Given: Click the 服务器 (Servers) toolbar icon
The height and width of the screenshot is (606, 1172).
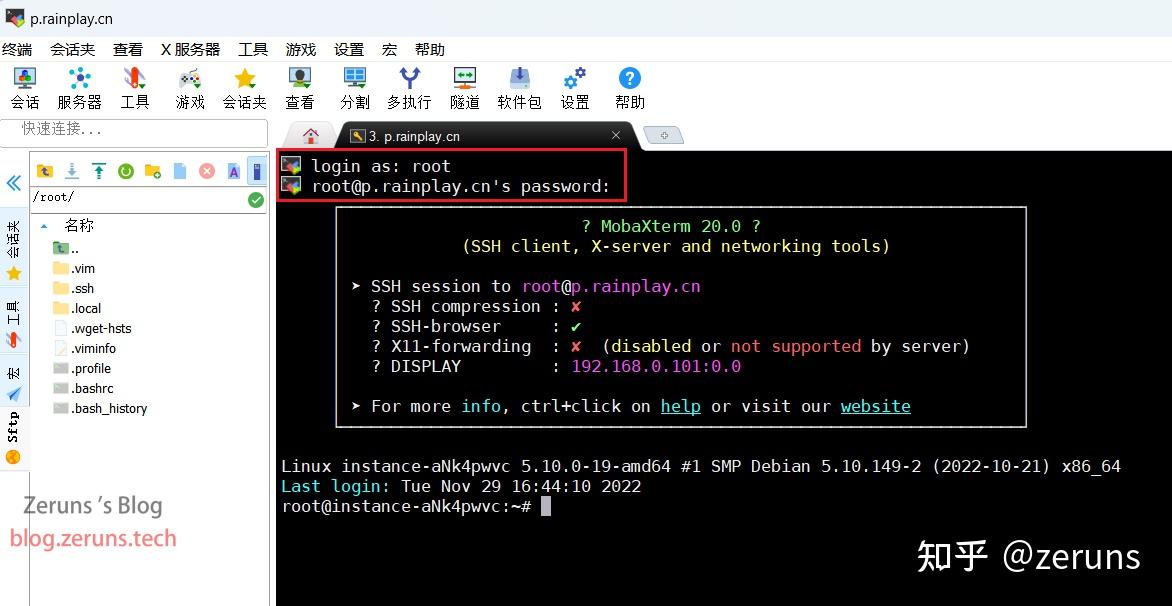Looking at the screenshot, I should point(79,87).
